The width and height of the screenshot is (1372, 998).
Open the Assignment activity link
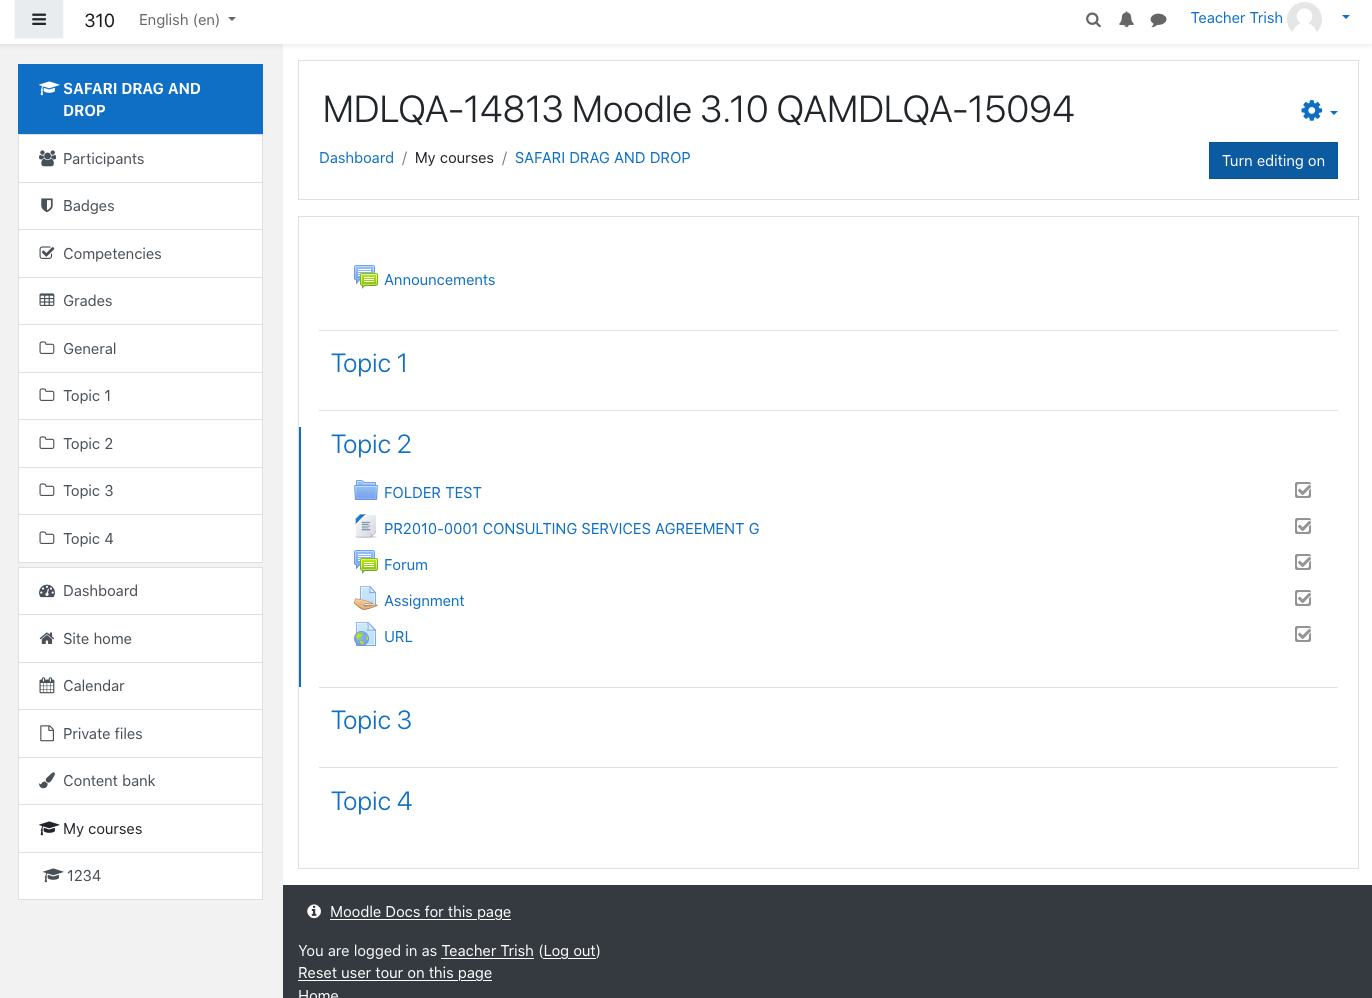[424, 601]
